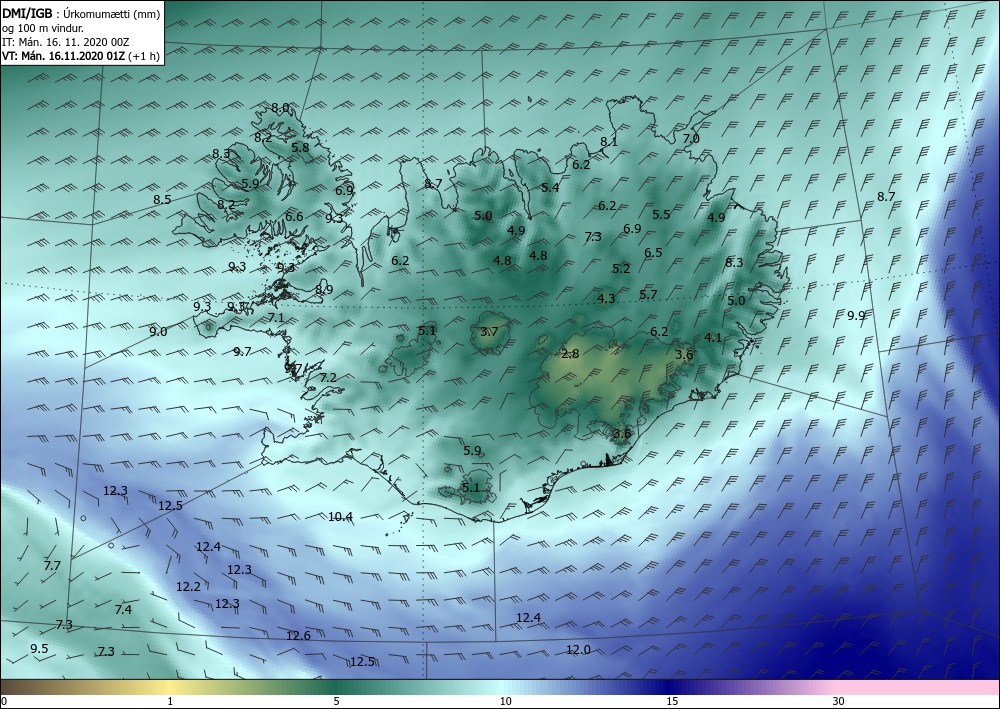
Task: Click the 9.0 value over the sea
Action: pos(158,331)
